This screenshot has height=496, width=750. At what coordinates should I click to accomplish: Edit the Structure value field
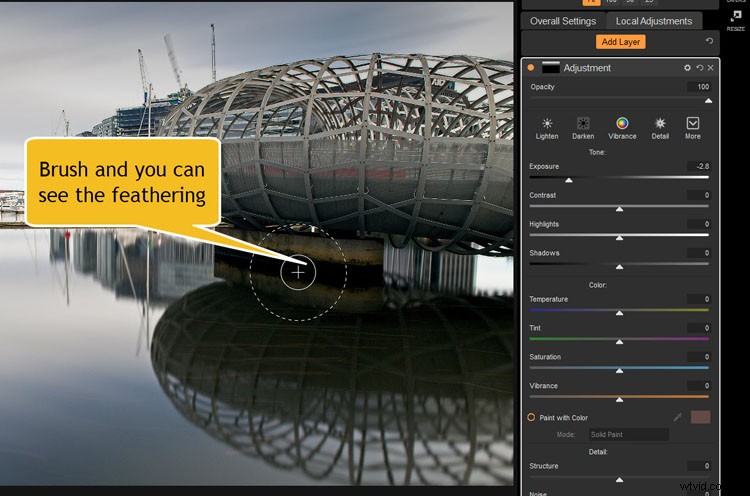click(x=699, y=466)
